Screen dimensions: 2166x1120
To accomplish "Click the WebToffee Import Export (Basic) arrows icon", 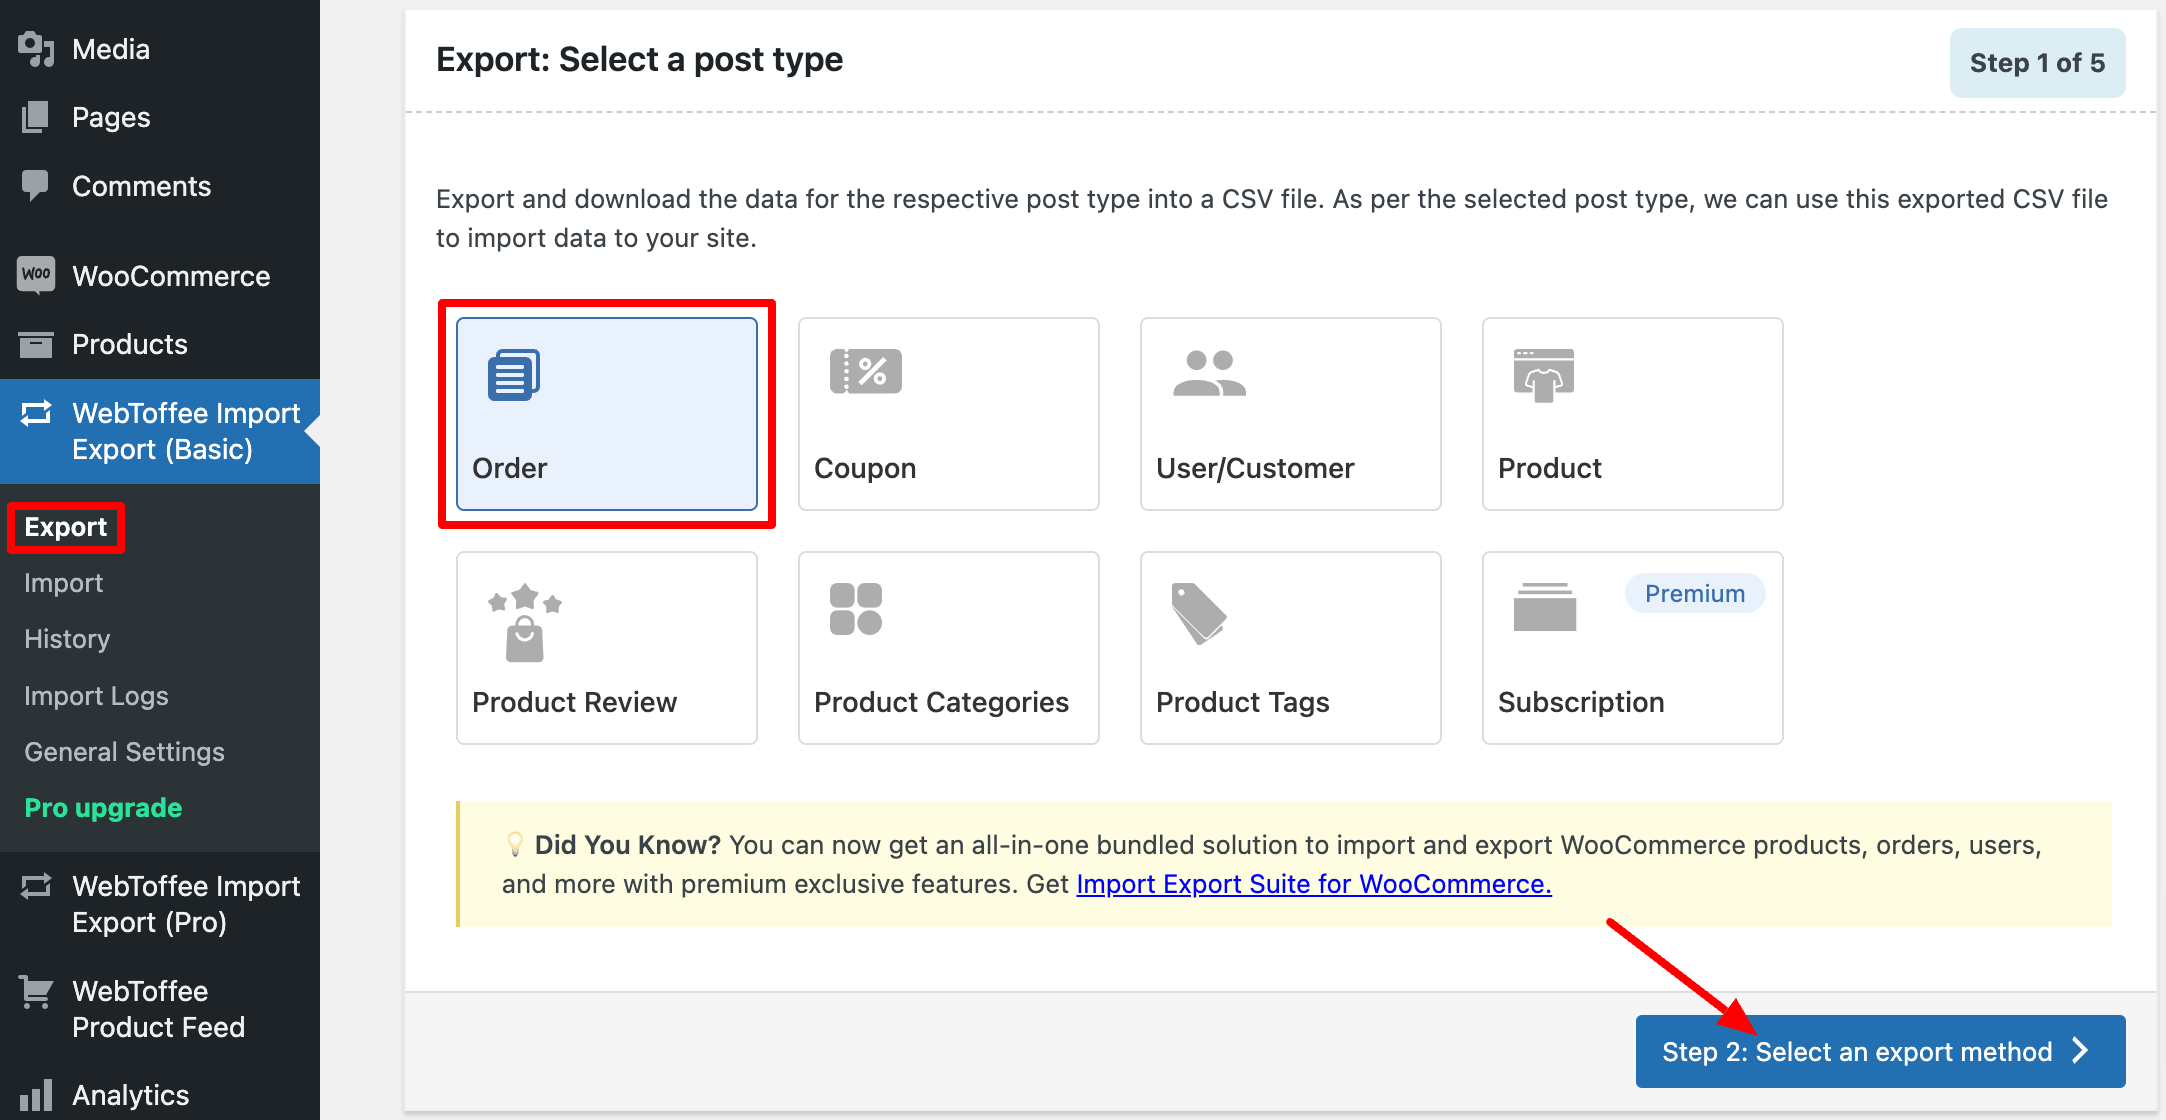I will pos(36,413).
